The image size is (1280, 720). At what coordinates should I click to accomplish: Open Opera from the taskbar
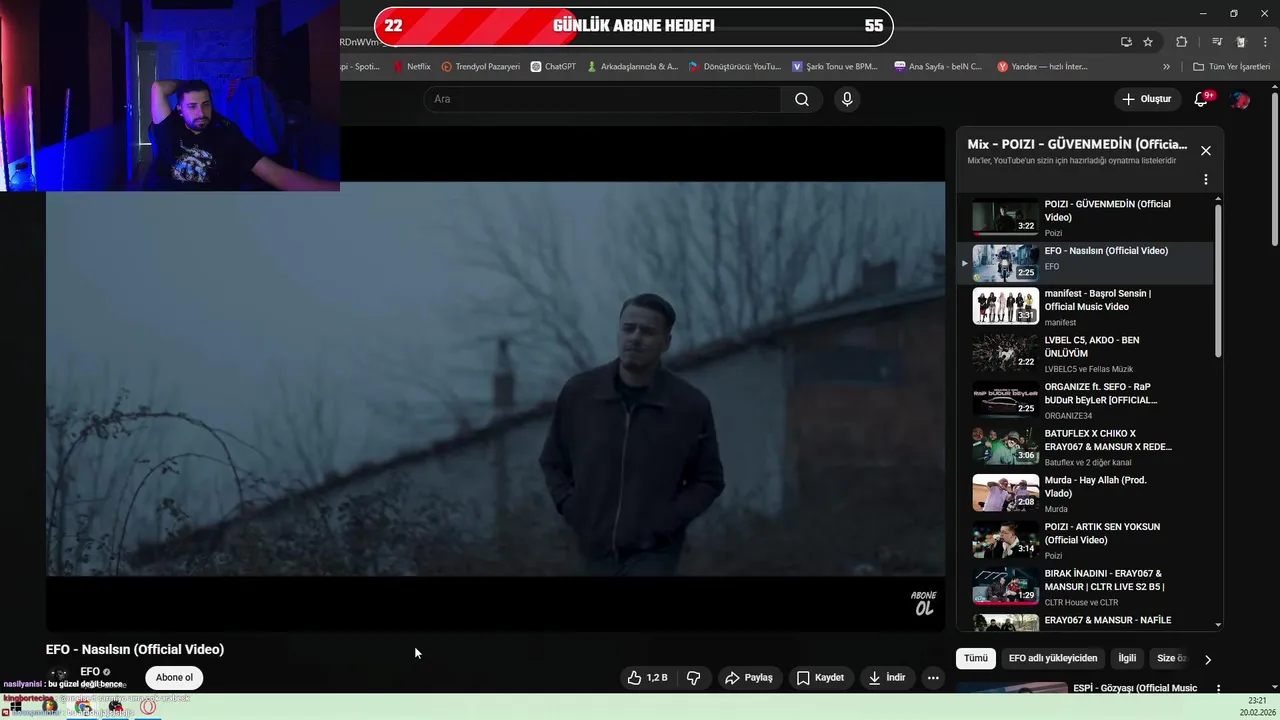[148, 708]
